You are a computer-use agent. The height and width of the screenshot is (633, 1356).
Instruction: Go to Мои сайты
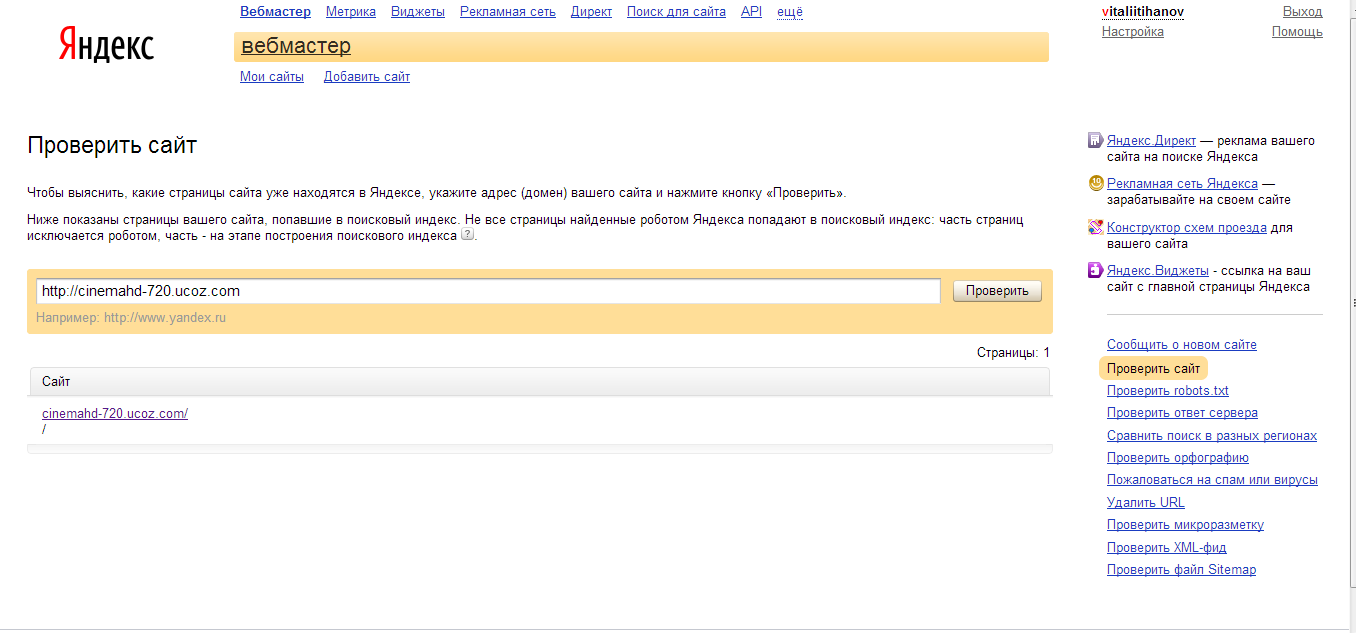[x=272, y=77]
